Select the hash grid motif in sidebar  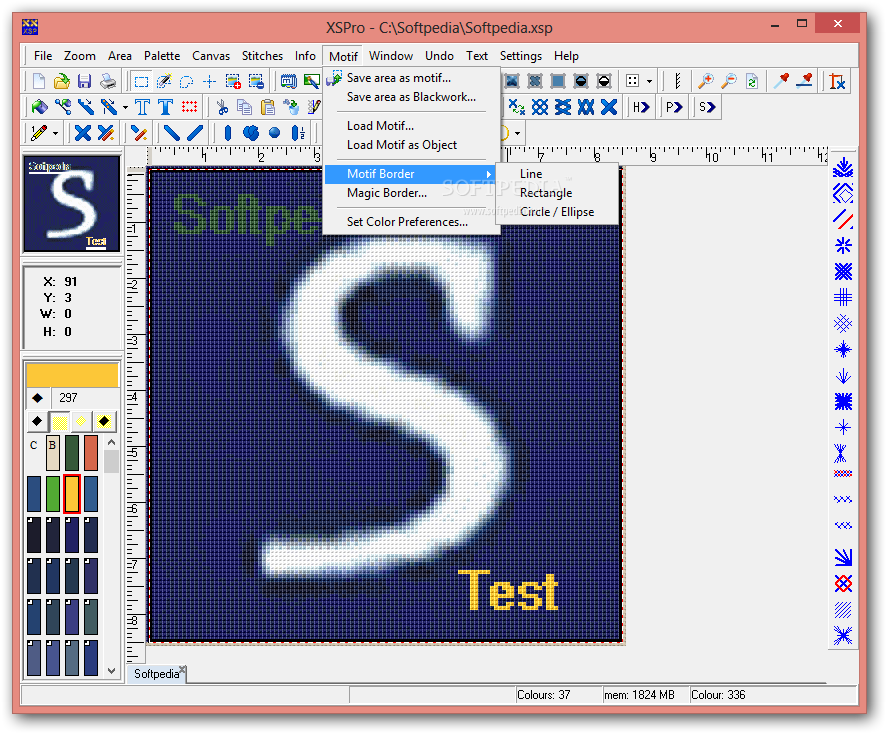click(843, 297)
